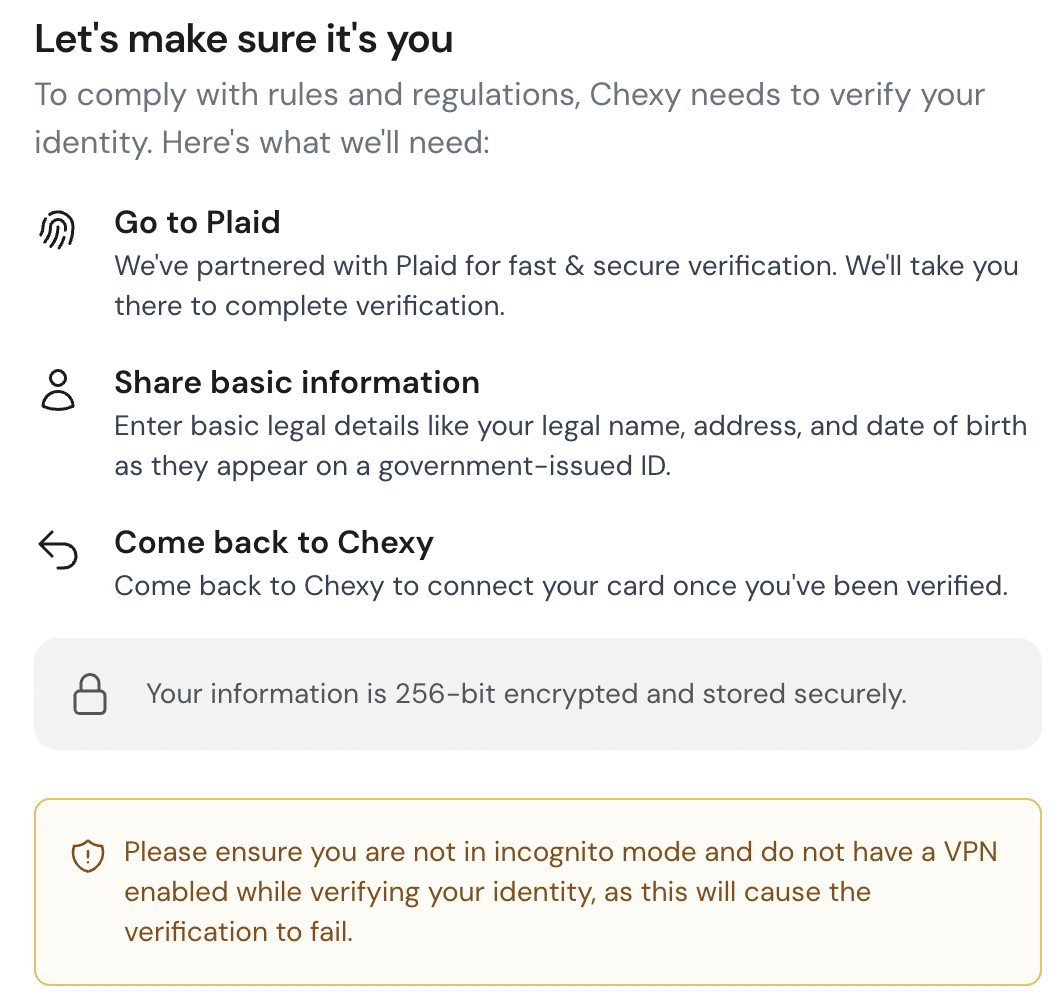Click the "there to complete verification" line

pyautogui.click(x=309, y=306)
